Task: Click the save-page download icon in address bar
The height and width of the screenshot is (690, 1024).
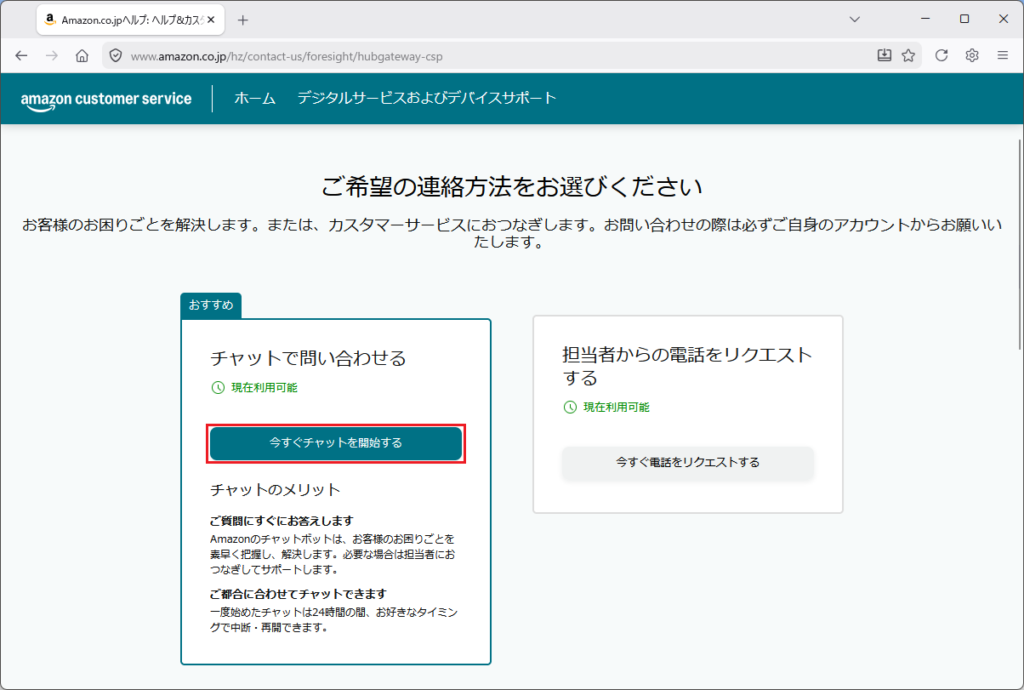Action: pos(884,55)
